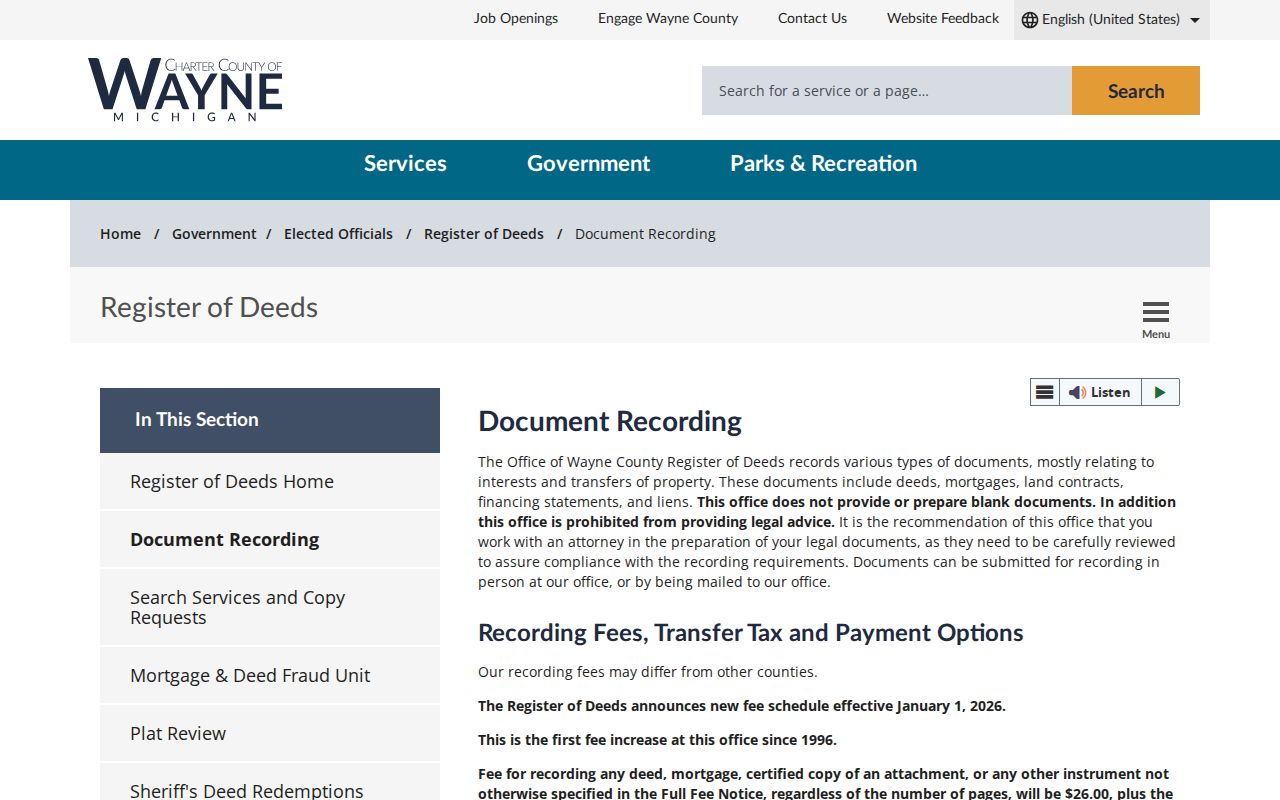
Task: Click the orange Search button
Action: point(1136,91)
